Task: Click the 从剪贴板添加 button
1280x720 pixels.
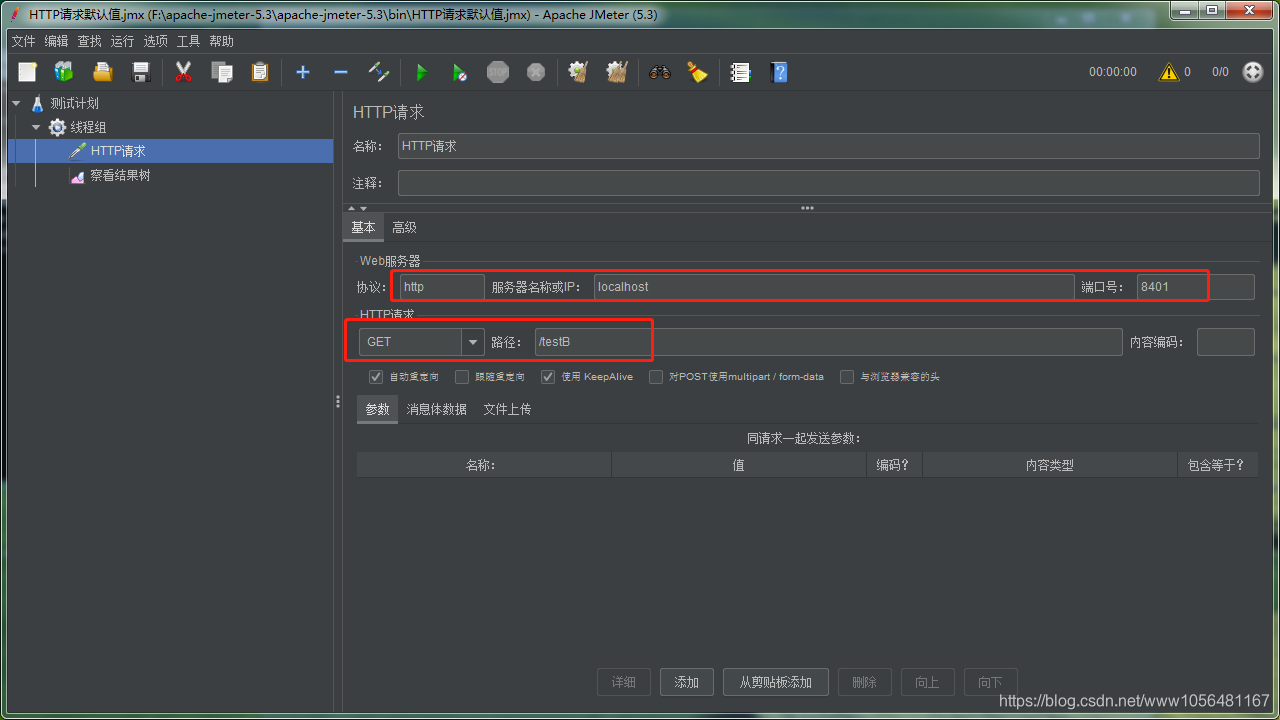Action: pyautogui.click(x=776, y=682)
